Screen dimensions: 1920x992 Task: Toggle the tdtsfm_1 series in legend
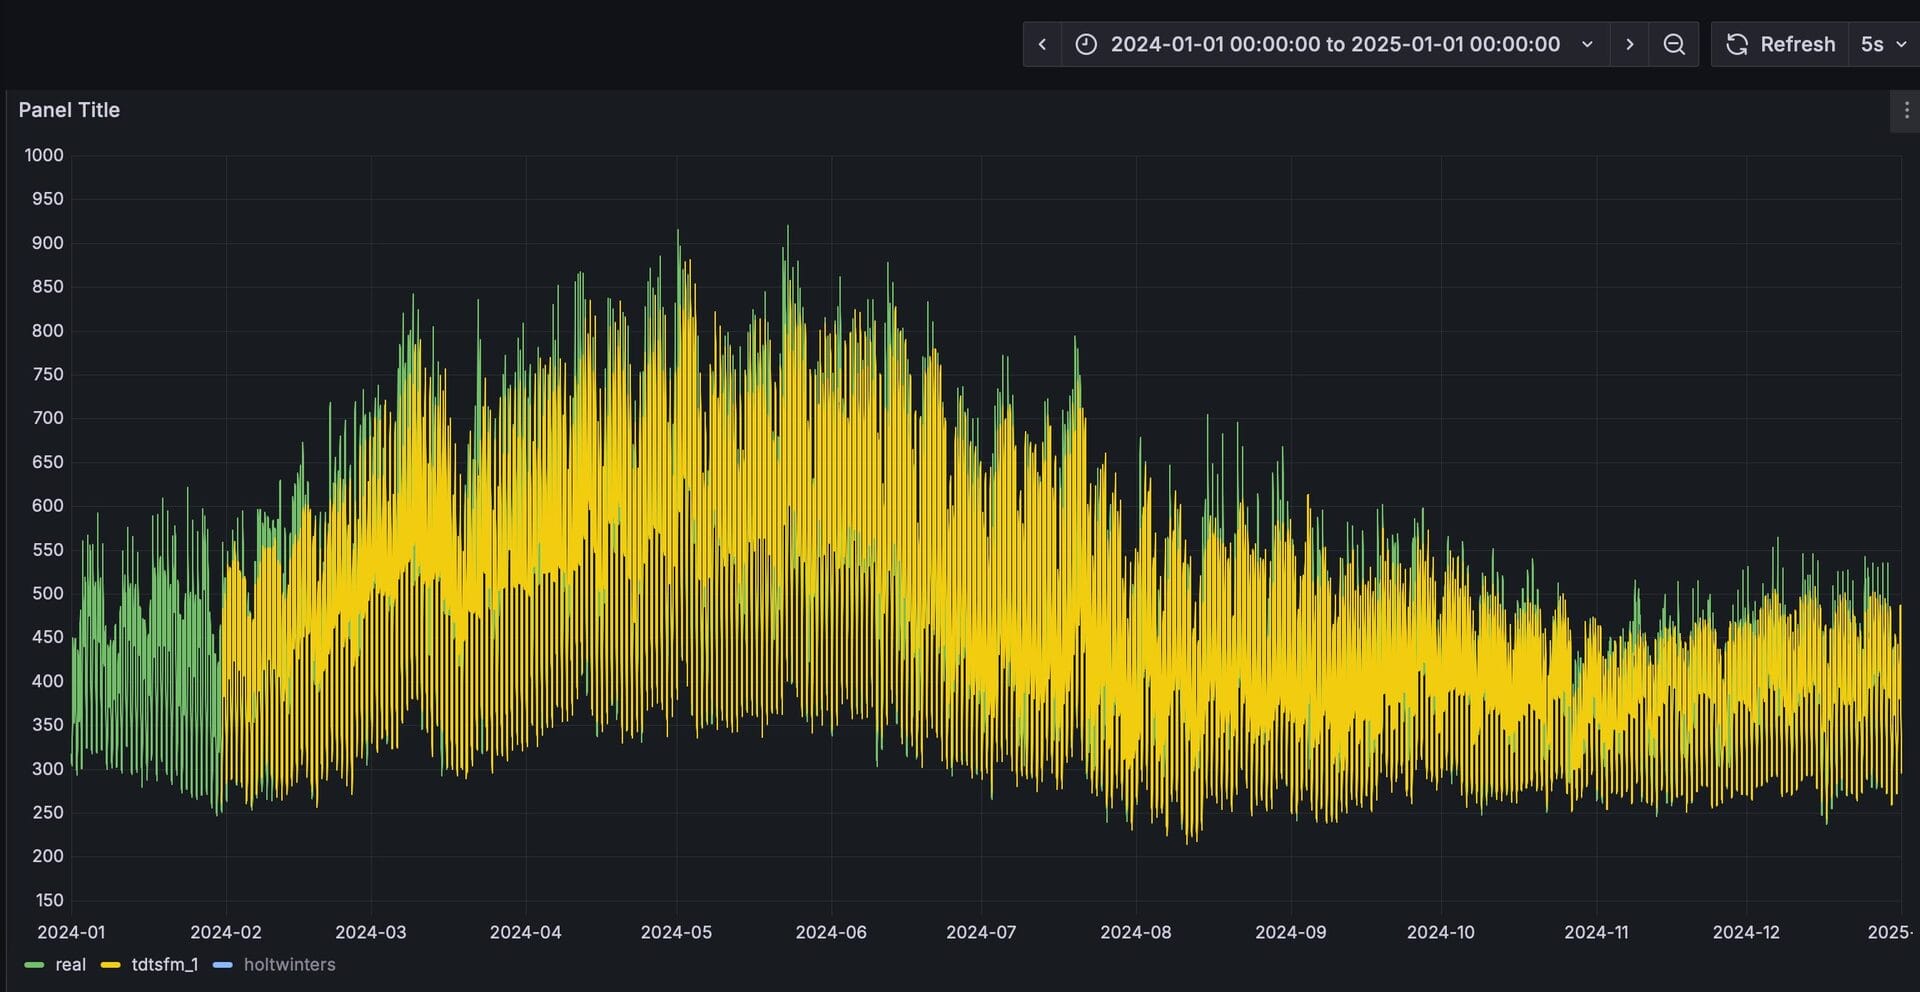pyautogui.click(x=165, y=965)
